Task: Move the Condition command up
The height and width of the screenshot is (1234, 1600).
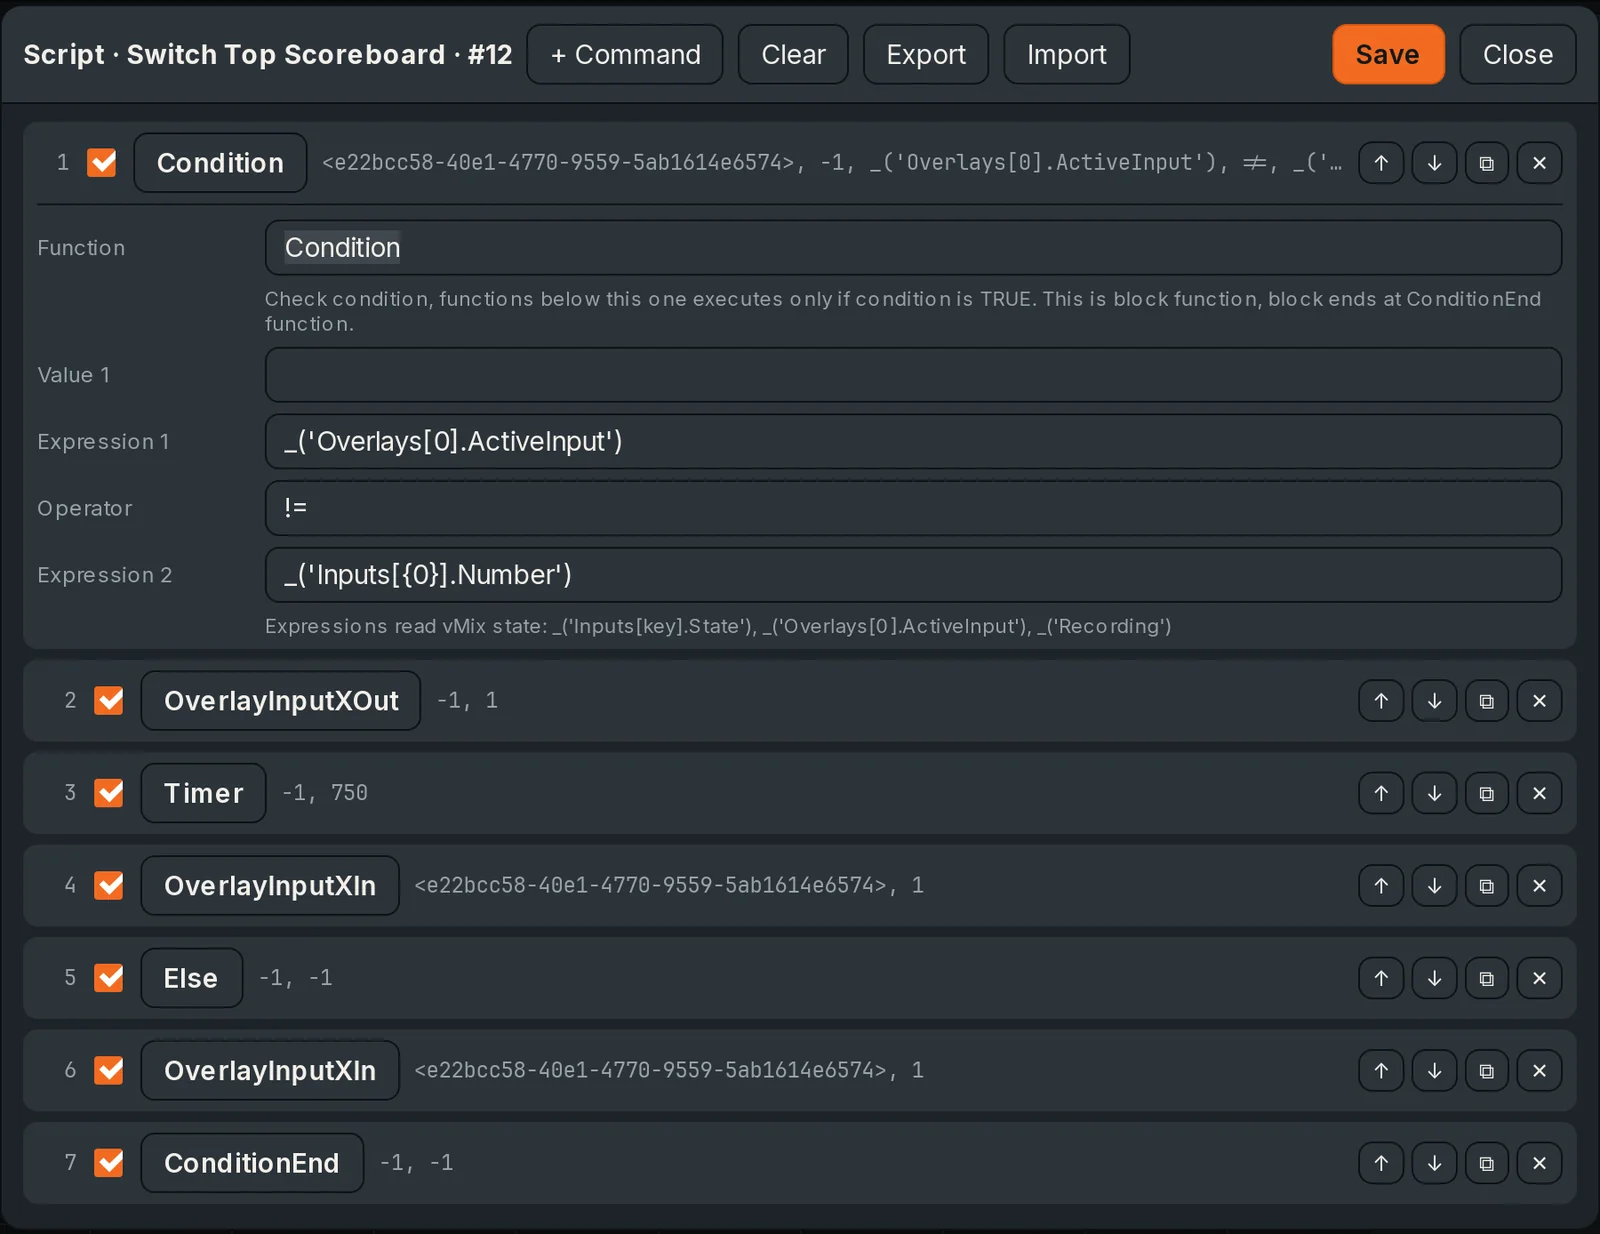Action: pyautogui.click(x=1381, y=163)
